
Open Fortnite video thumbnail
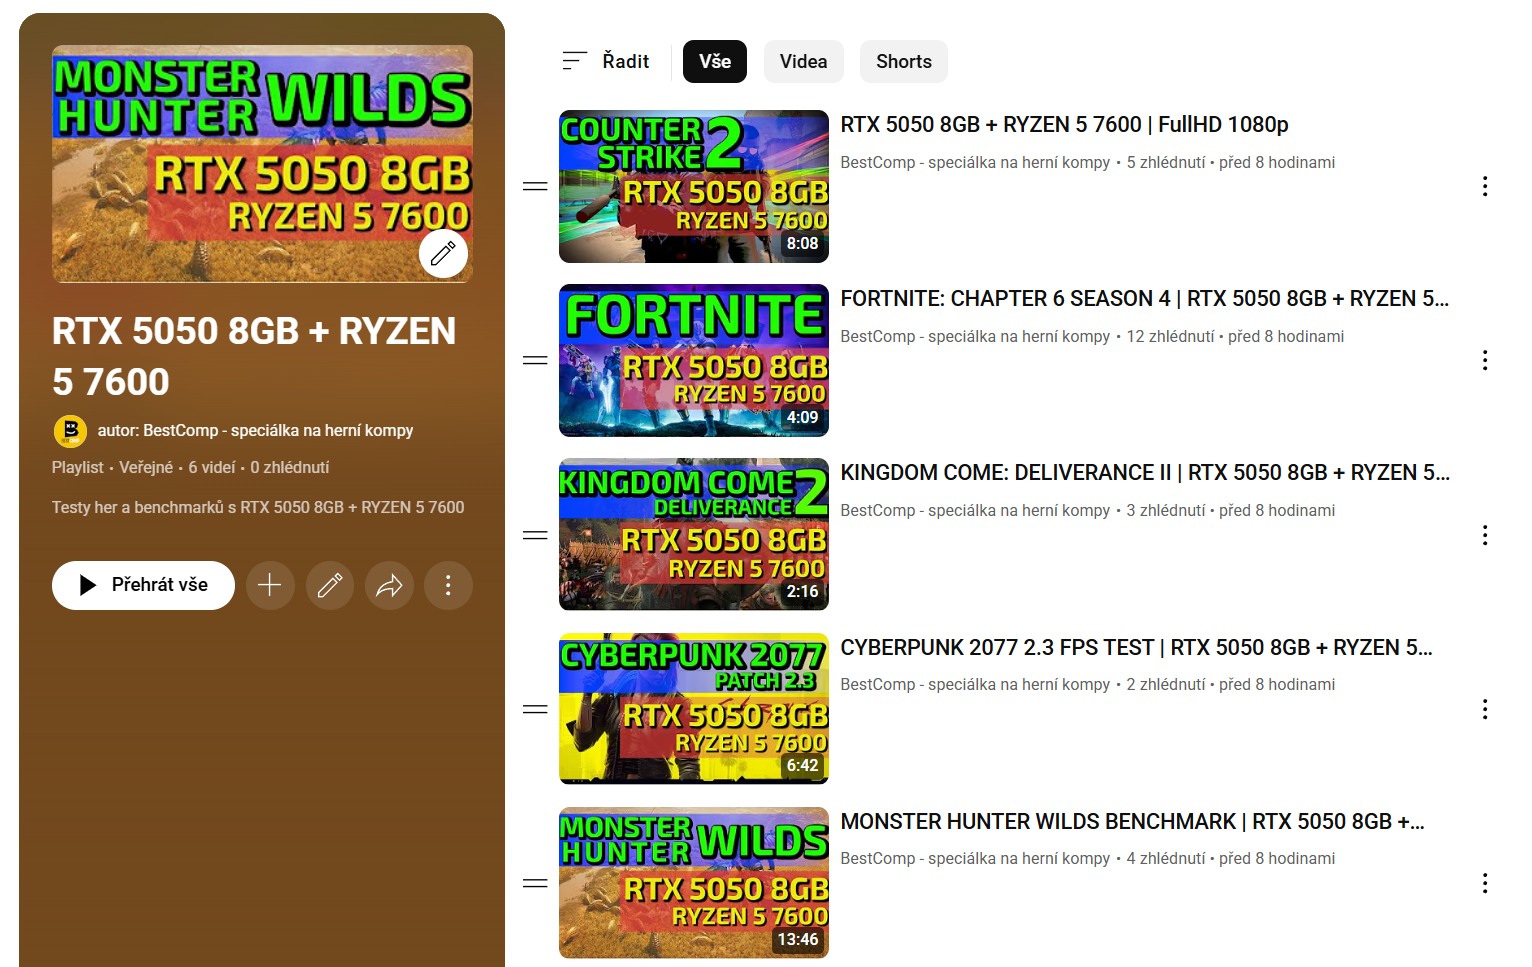pos(694,360)
